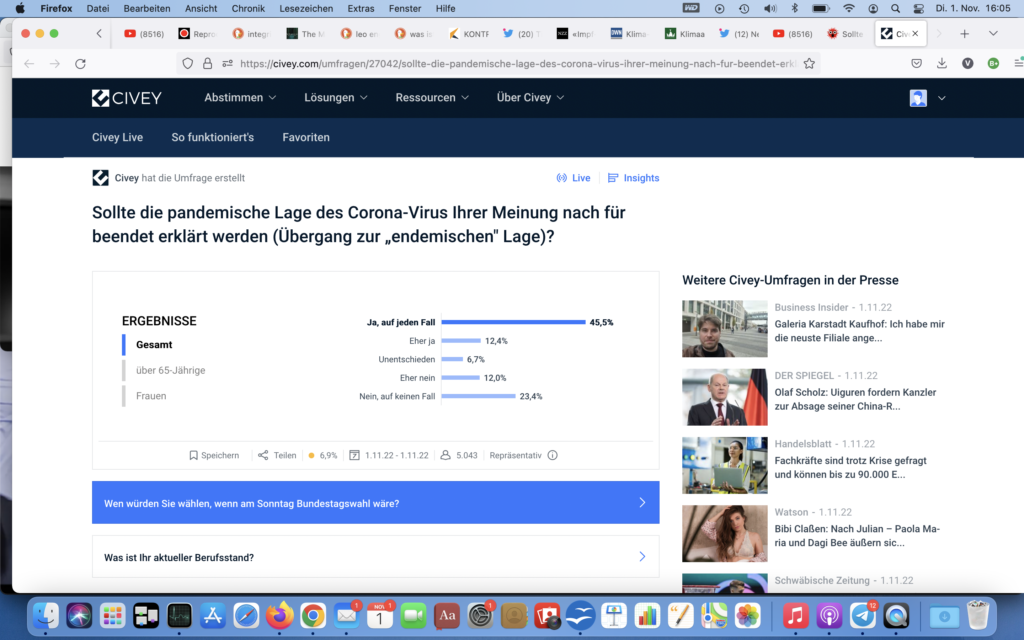Click the Civey logo in the header
1024x640 pixels.
pos(127,98)
